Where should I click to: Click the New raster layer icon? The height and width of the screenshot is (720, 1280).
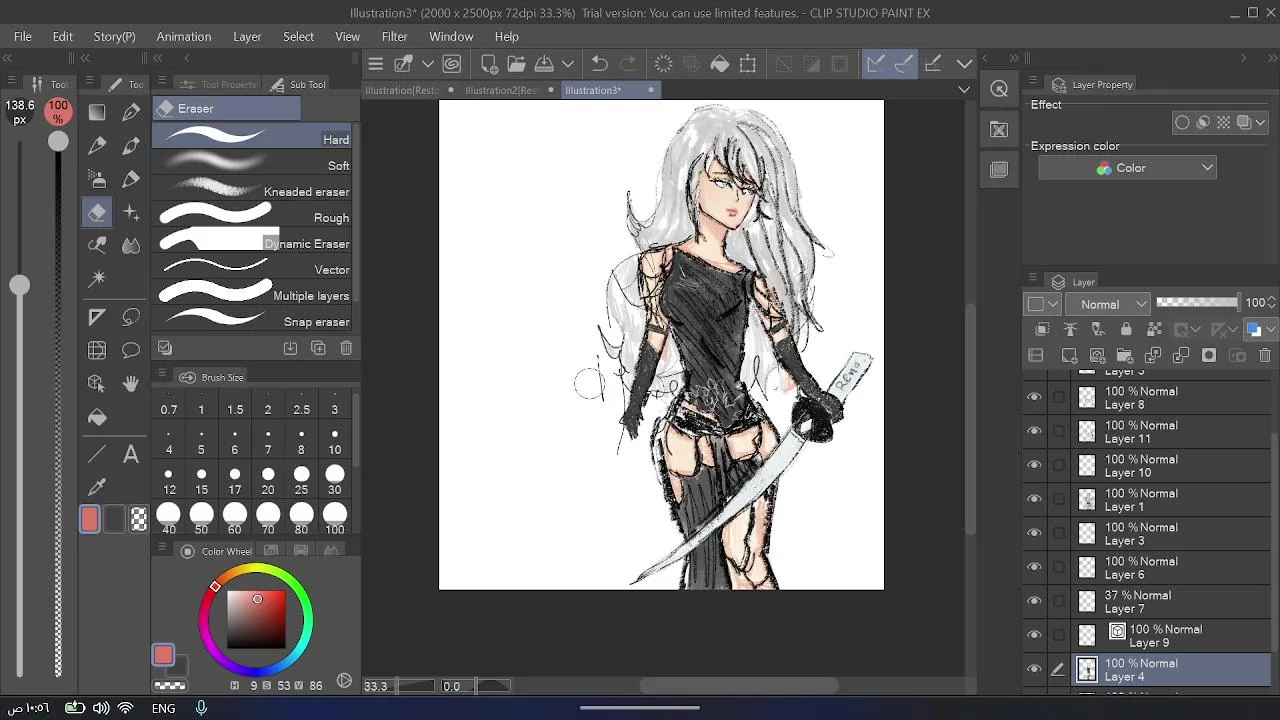(1069, 355)
